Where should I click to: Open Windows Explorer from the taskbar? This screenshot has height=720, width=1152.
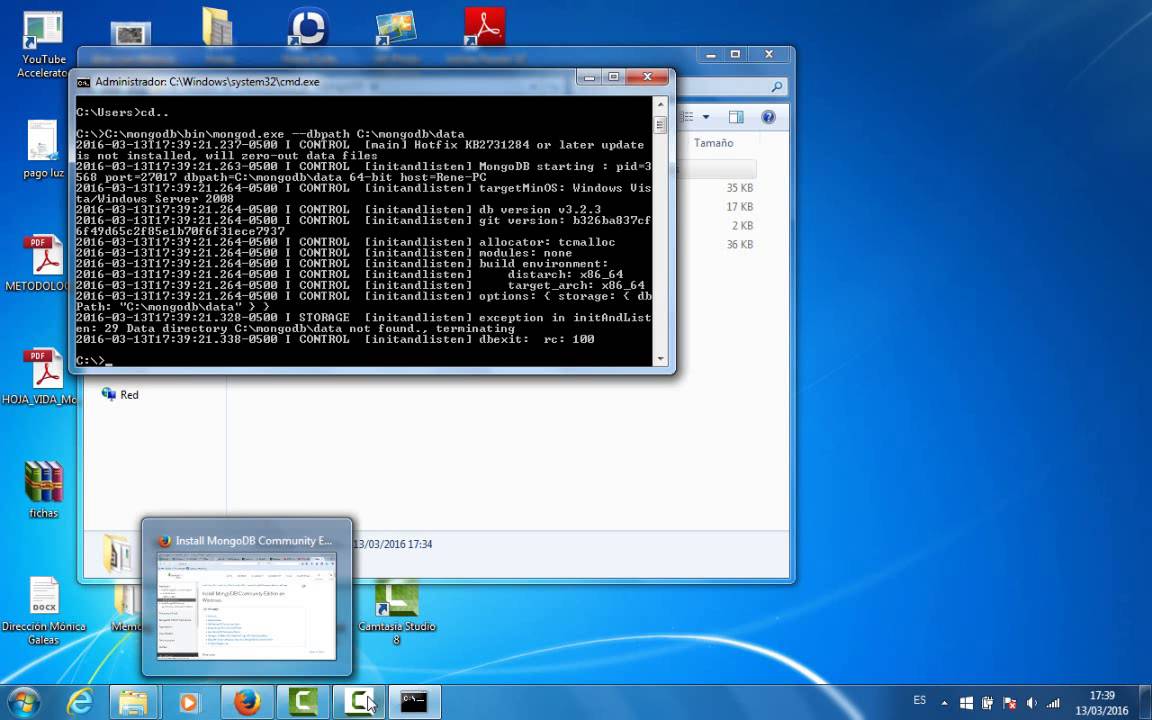click(134, 702)
